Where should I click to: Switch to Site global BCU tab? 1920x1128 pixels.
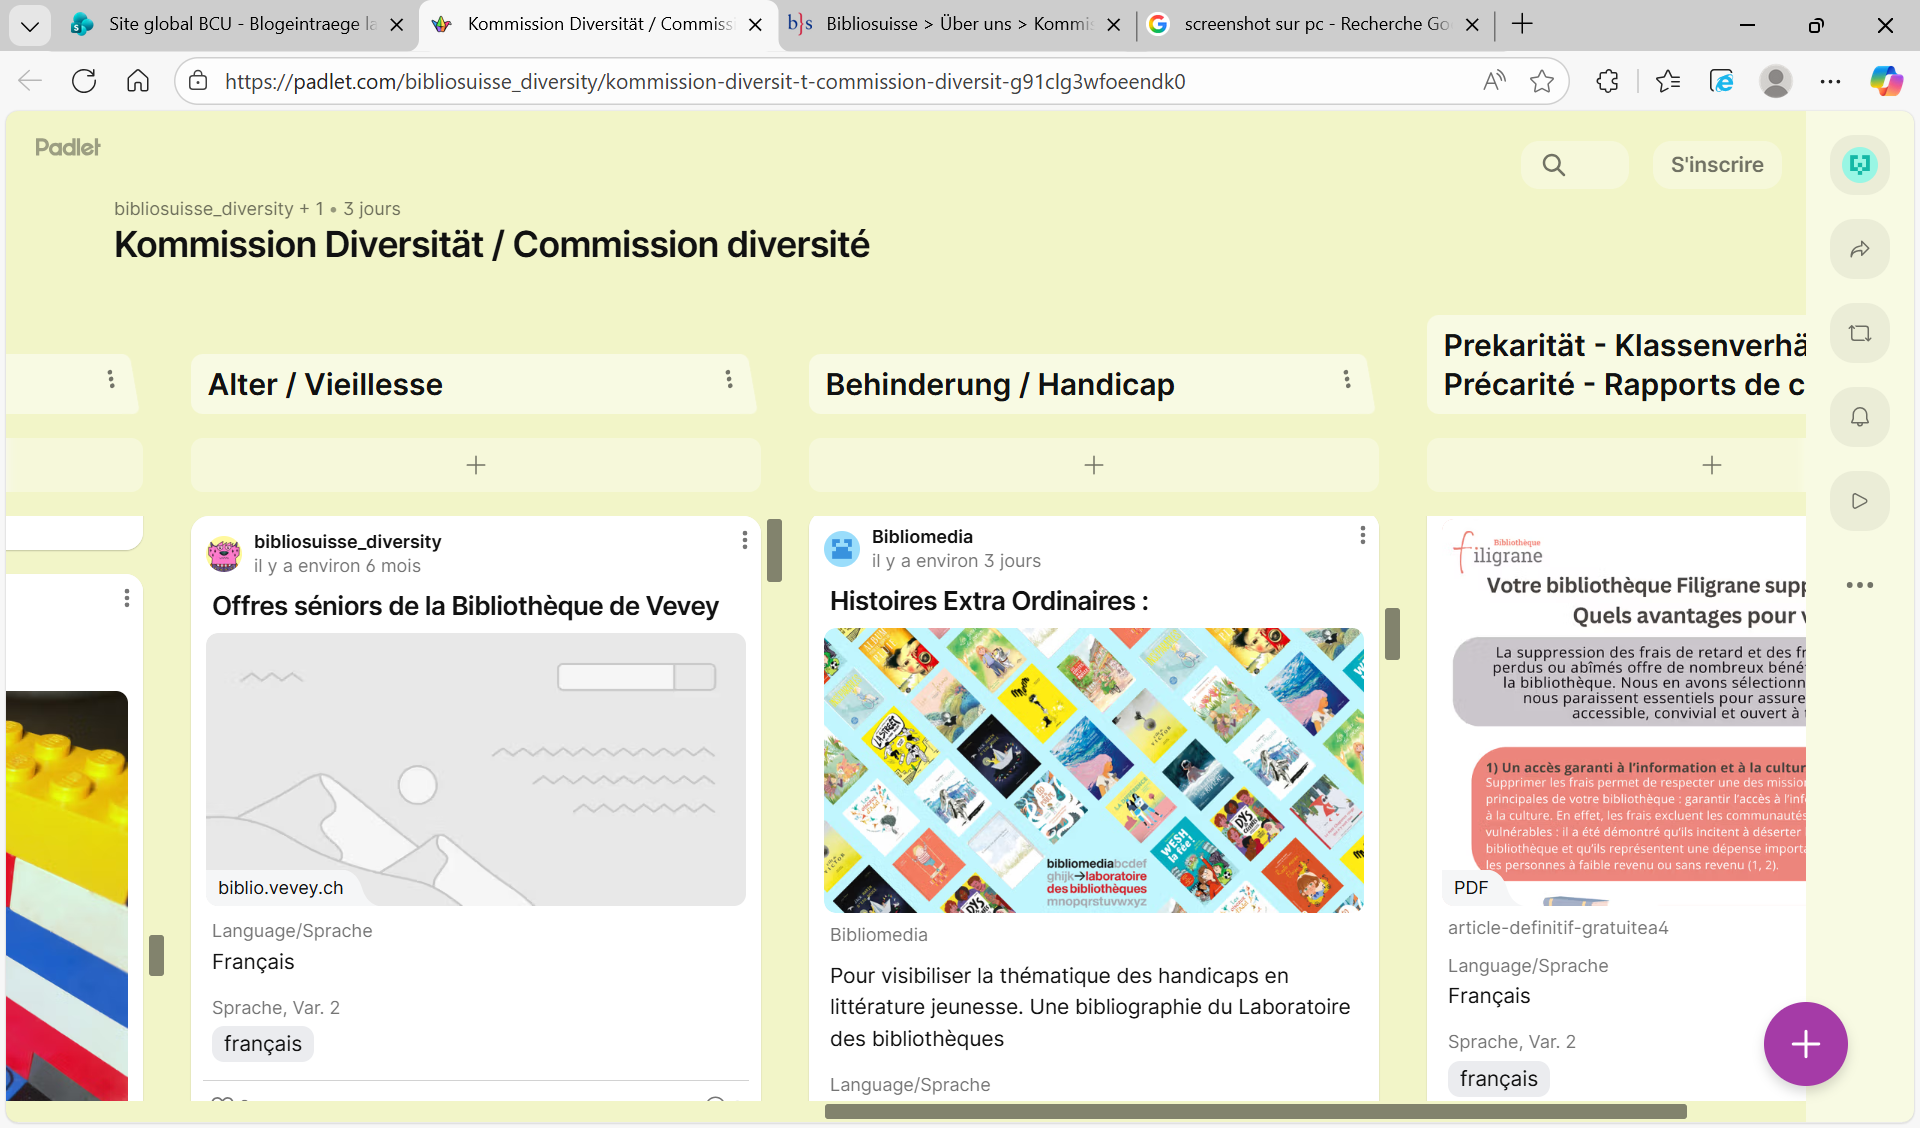click(x=240, y=24)
